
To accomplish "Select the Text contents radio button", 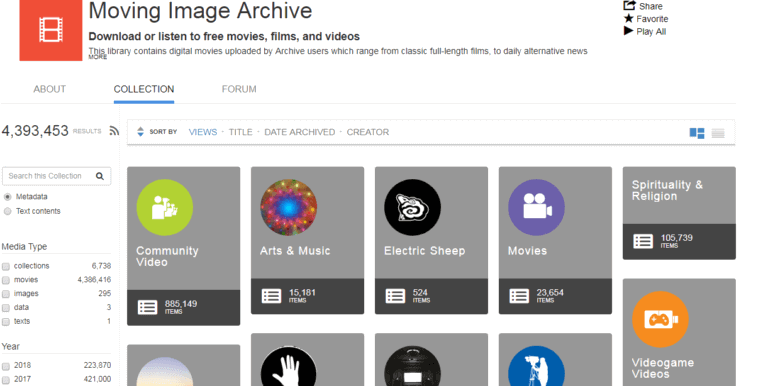I will pyautogui.click(x=7, y=211).
